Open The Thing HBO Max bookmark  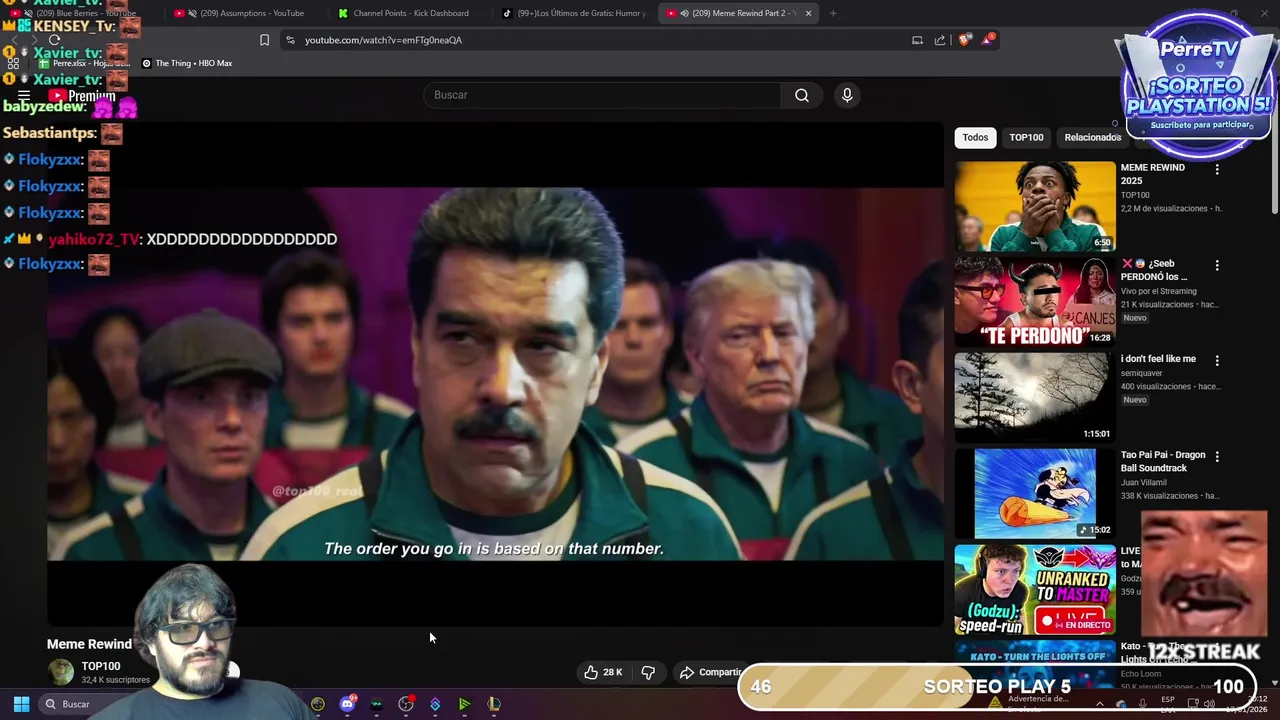point(187,63)
